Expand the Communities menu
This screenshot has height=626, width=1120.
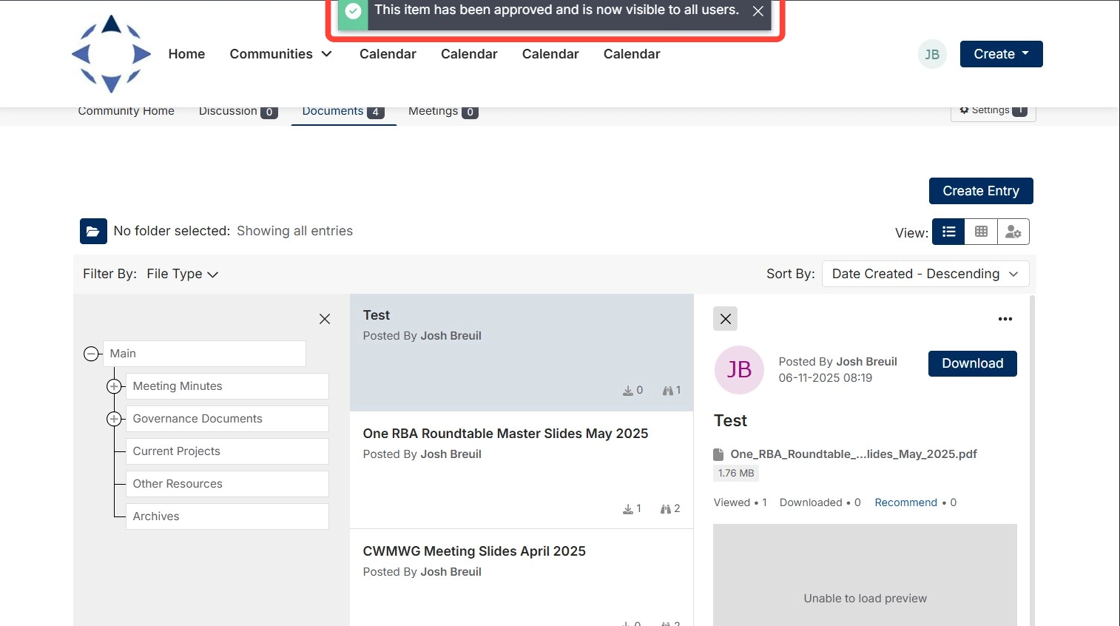point(281,54)
